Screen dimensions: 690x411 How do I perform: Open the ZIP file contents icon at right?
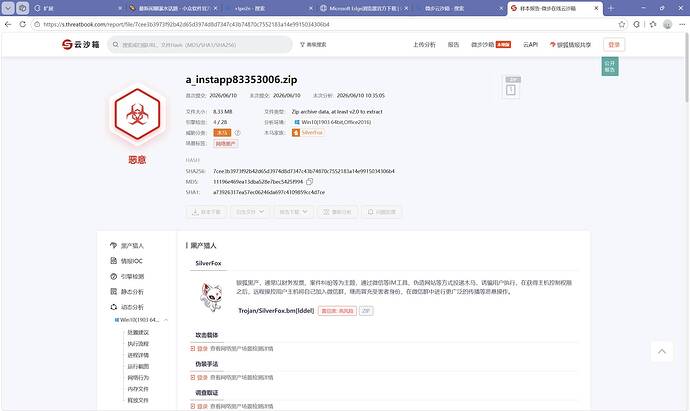[x=511, y=87]
